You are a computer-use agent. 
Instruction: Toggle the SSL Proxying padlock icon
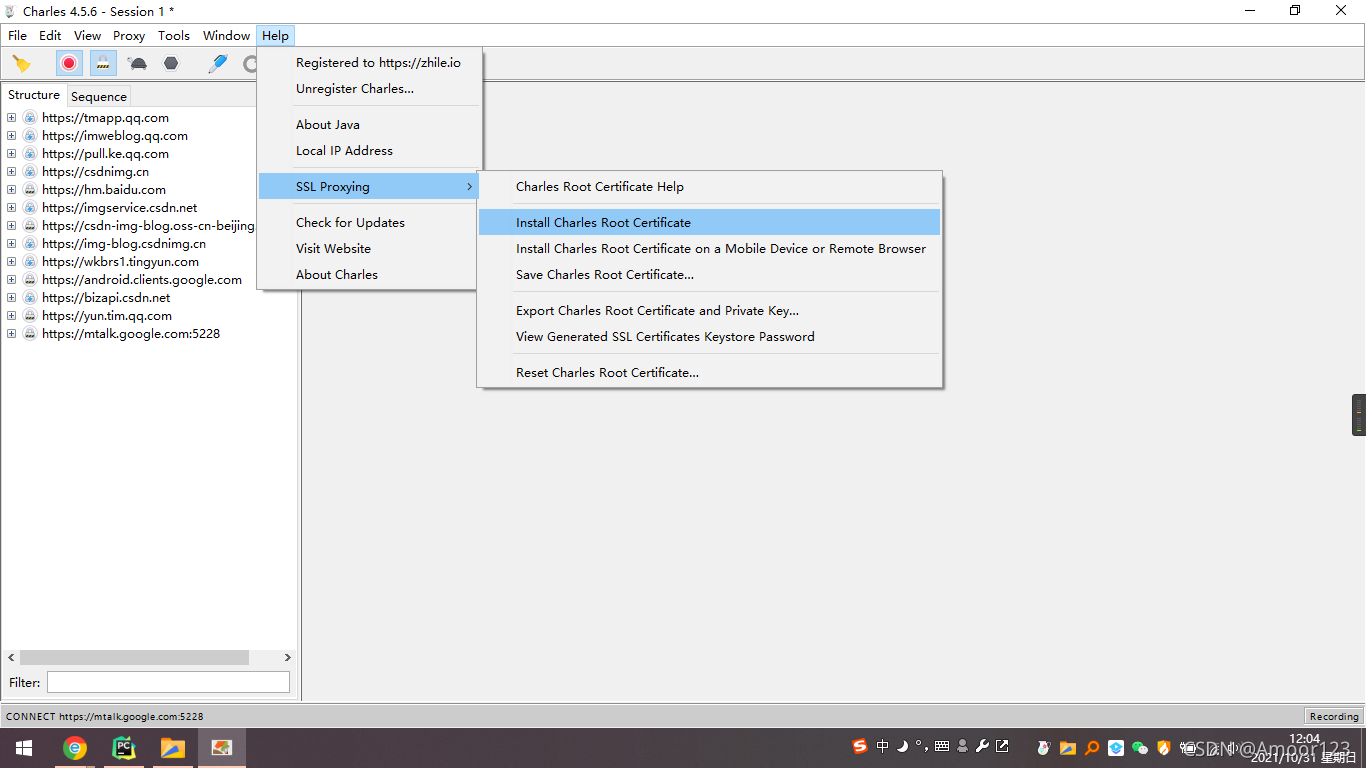pyautogui.click(x=103, y=64)
